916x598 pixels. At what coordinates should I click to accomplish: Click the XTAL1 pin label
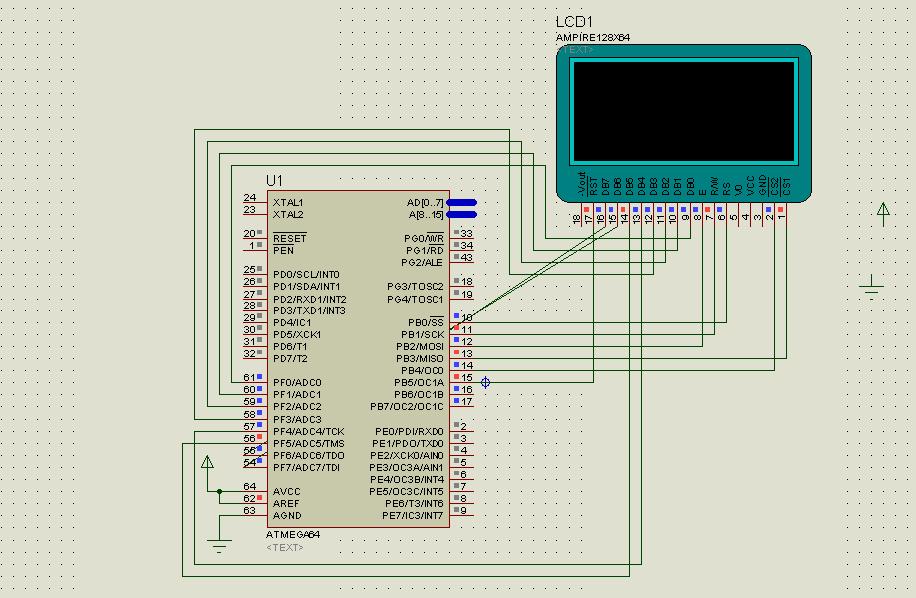(x=288, y=203)
